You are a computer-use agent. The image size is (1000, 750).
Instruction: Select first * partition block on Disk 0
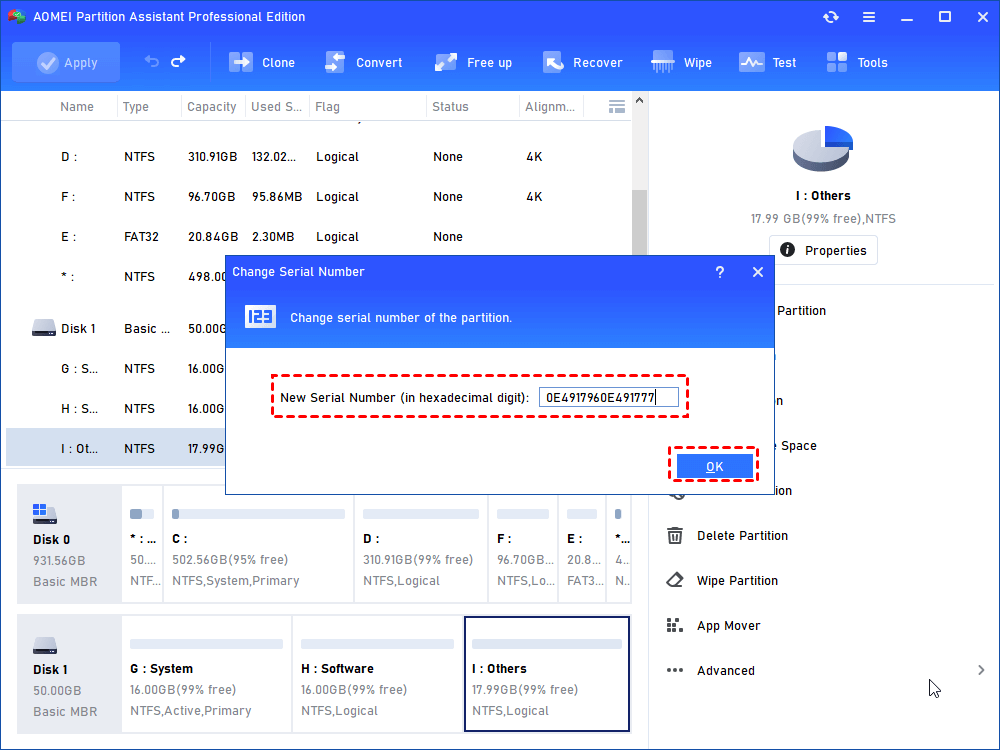tap(142, 544)
